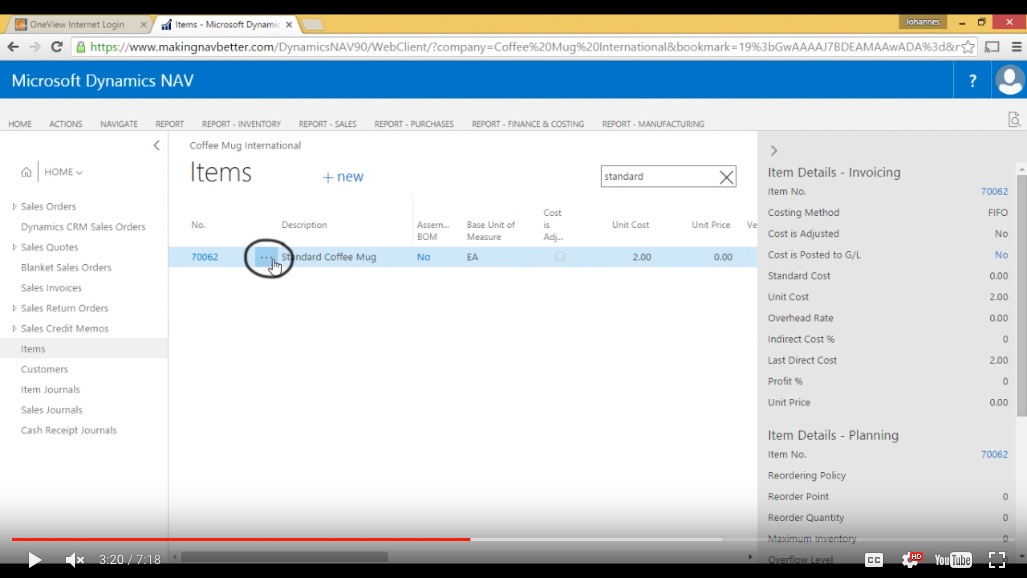Open the Chrome hamburger menu
This screenshot has height=578, width=1027.
(1017, 47)
